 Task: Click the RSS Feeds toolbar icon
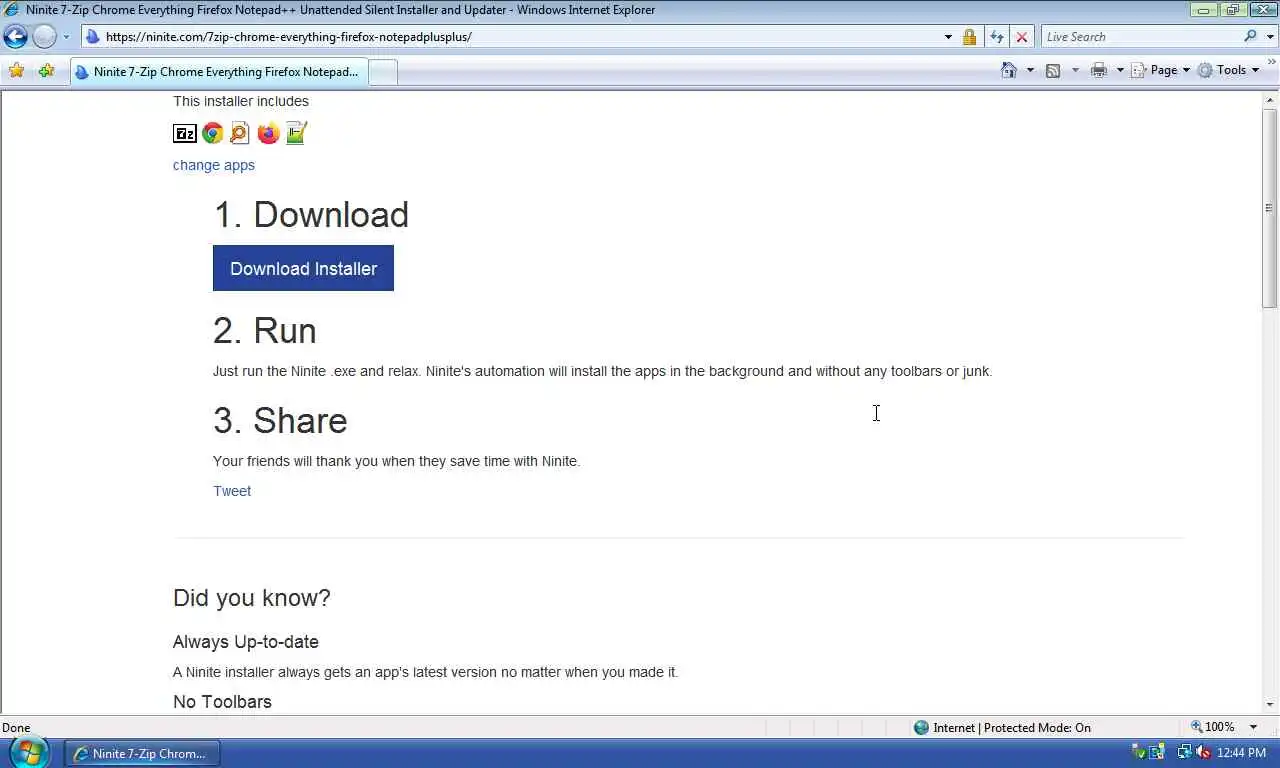coord(1053,70)
